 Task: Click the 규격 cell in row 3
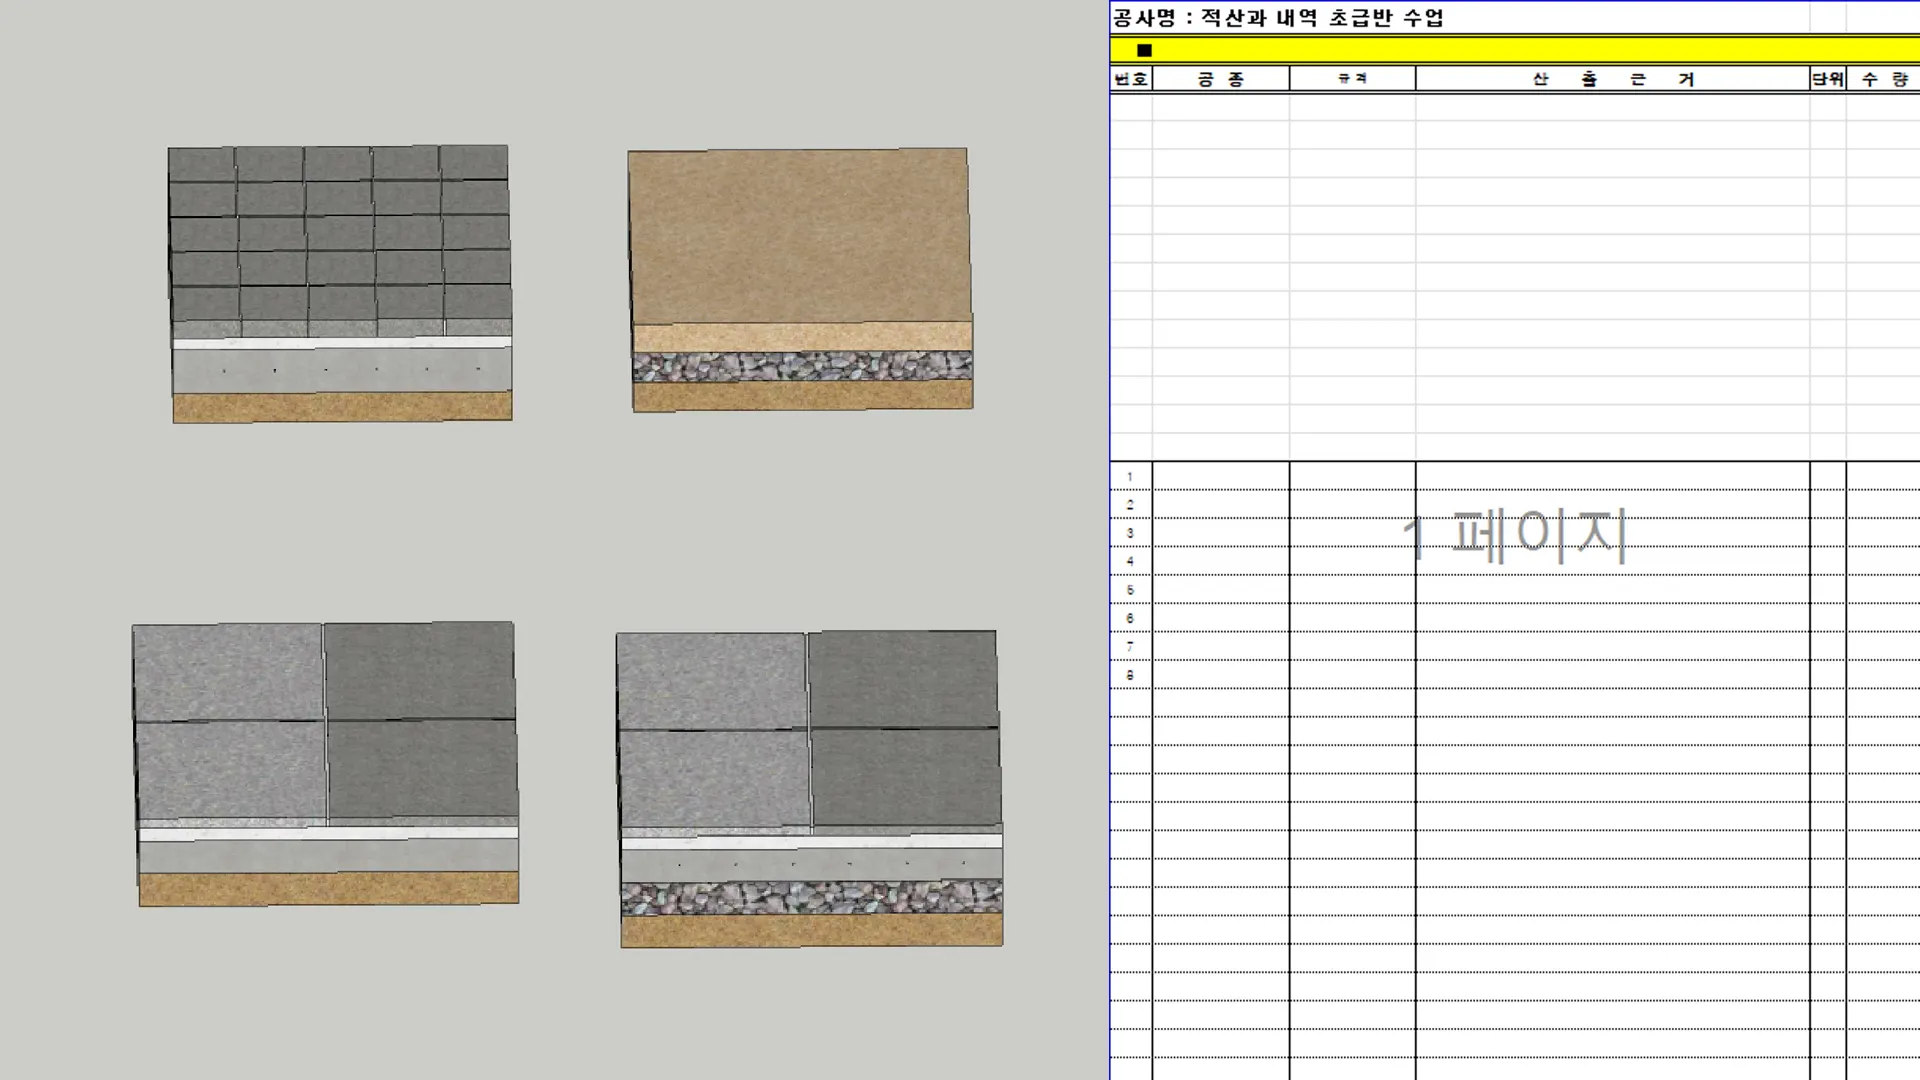tap(1352, 533)
